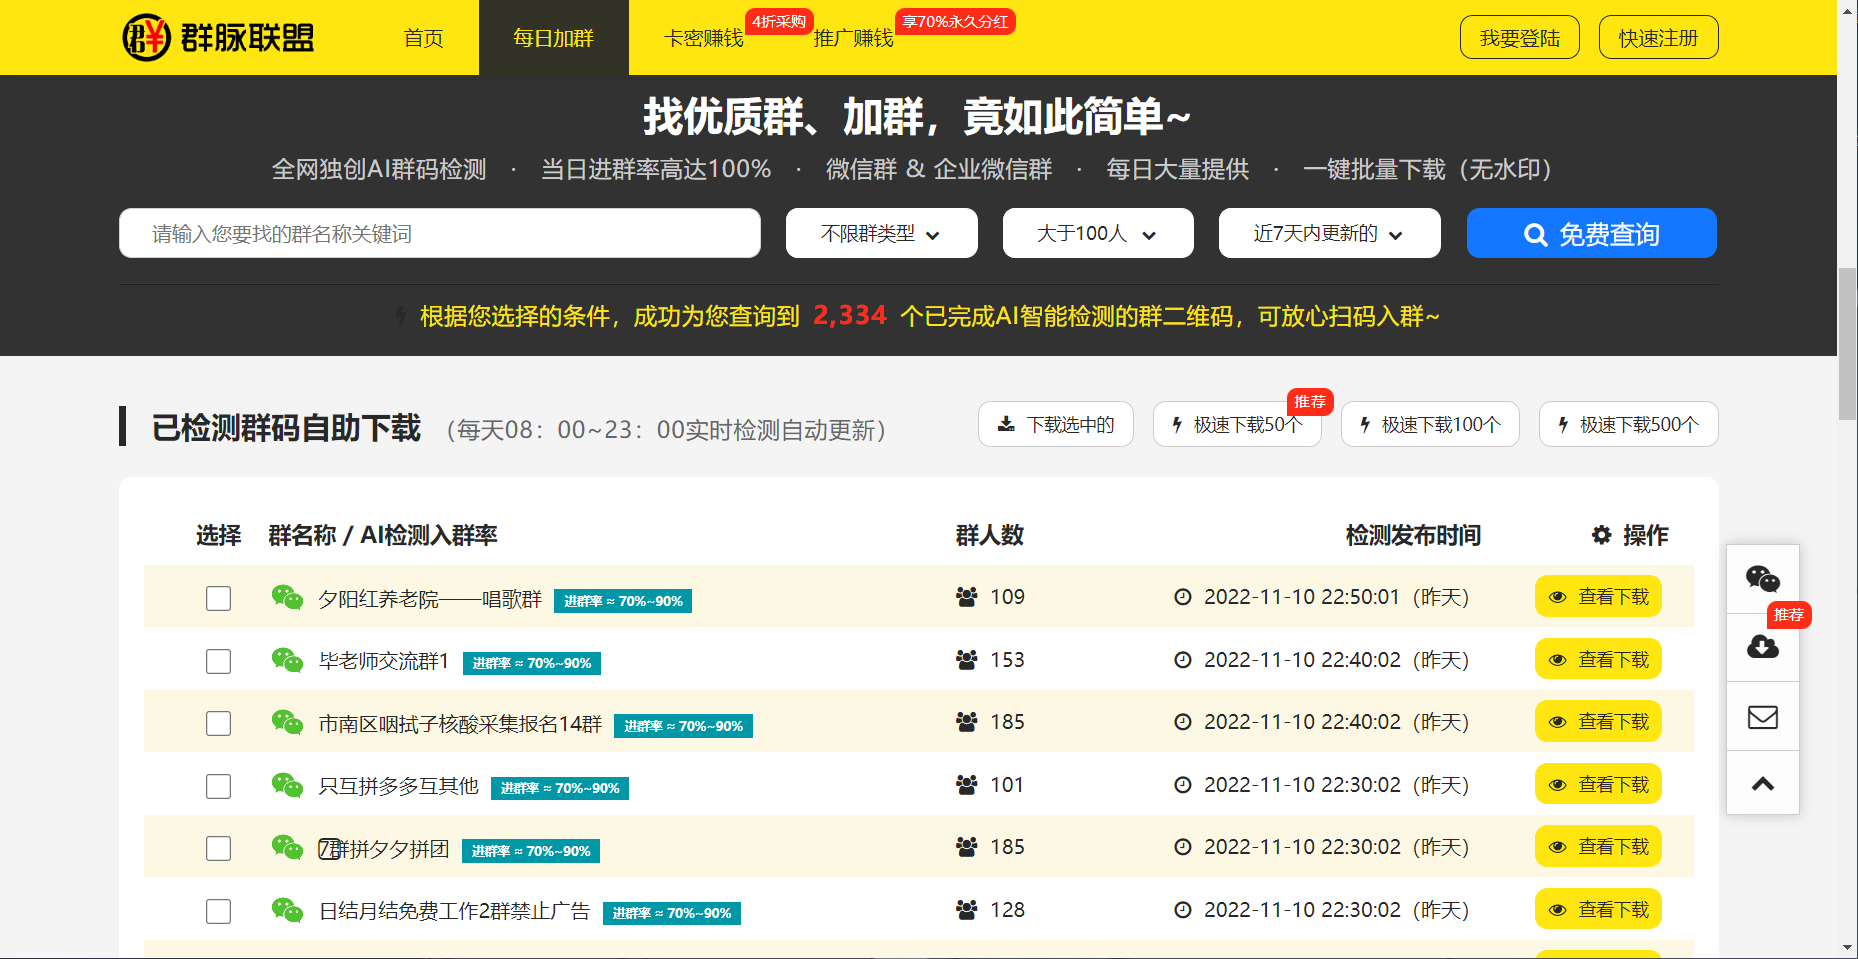Open the WeChat contact icon in side panel
The width and height of the screenshot is (1858, 959).
(x=1763, y=579)
